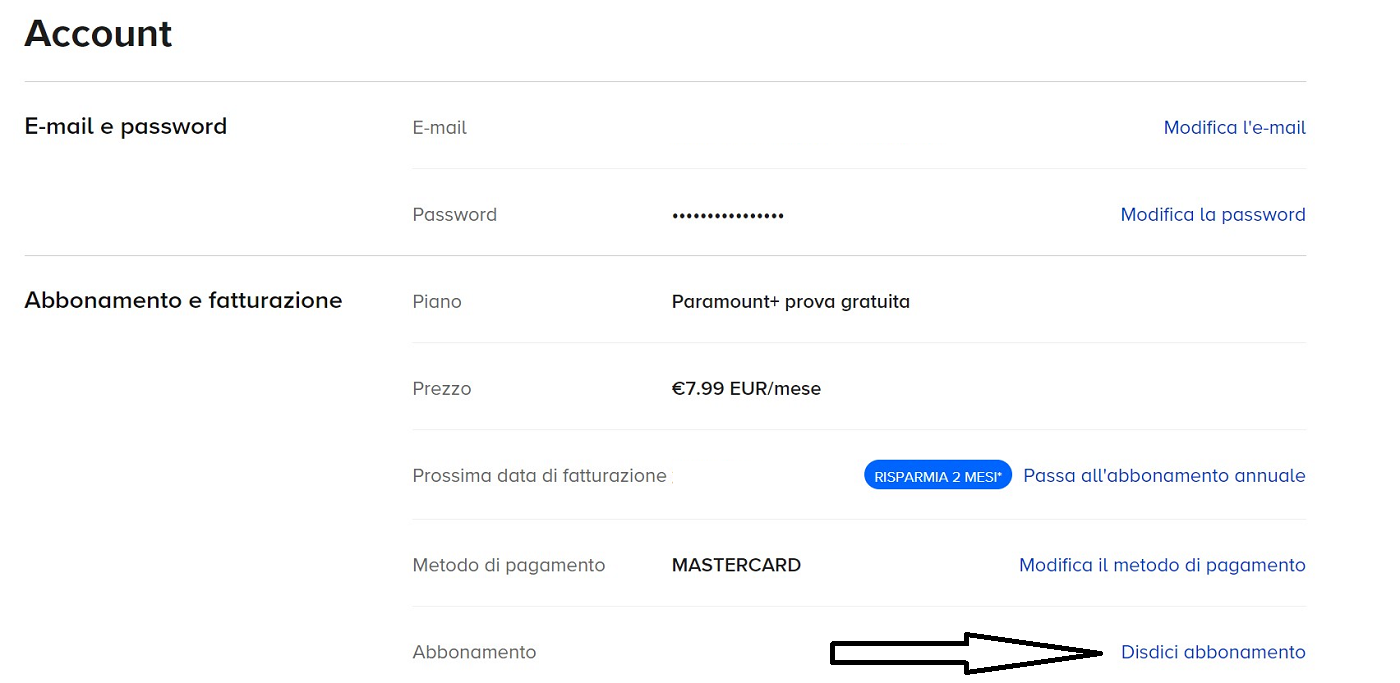Click Modifica il metodo di pagamento
Viewport: 1400px width, 683px height.
(x=1161, y=564)
